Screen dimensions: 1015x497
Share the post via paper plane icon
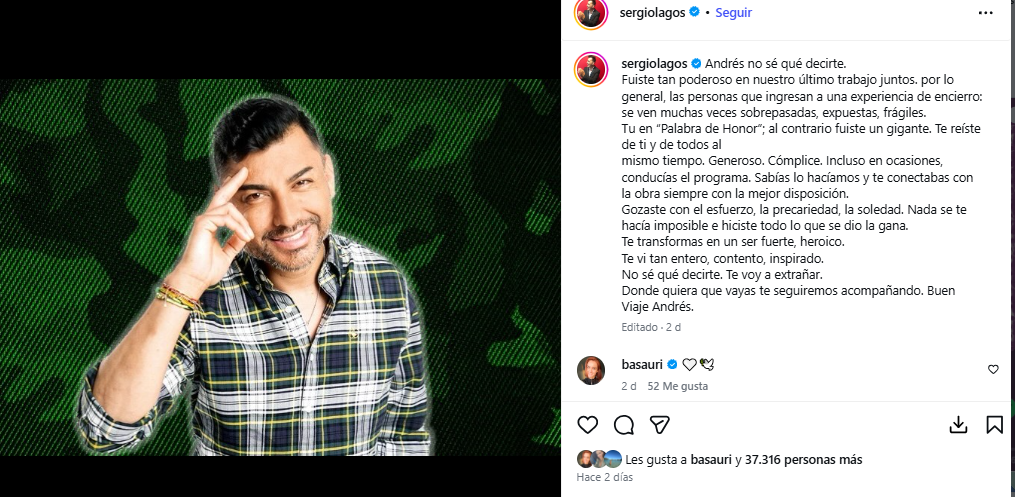pos(660,425)
